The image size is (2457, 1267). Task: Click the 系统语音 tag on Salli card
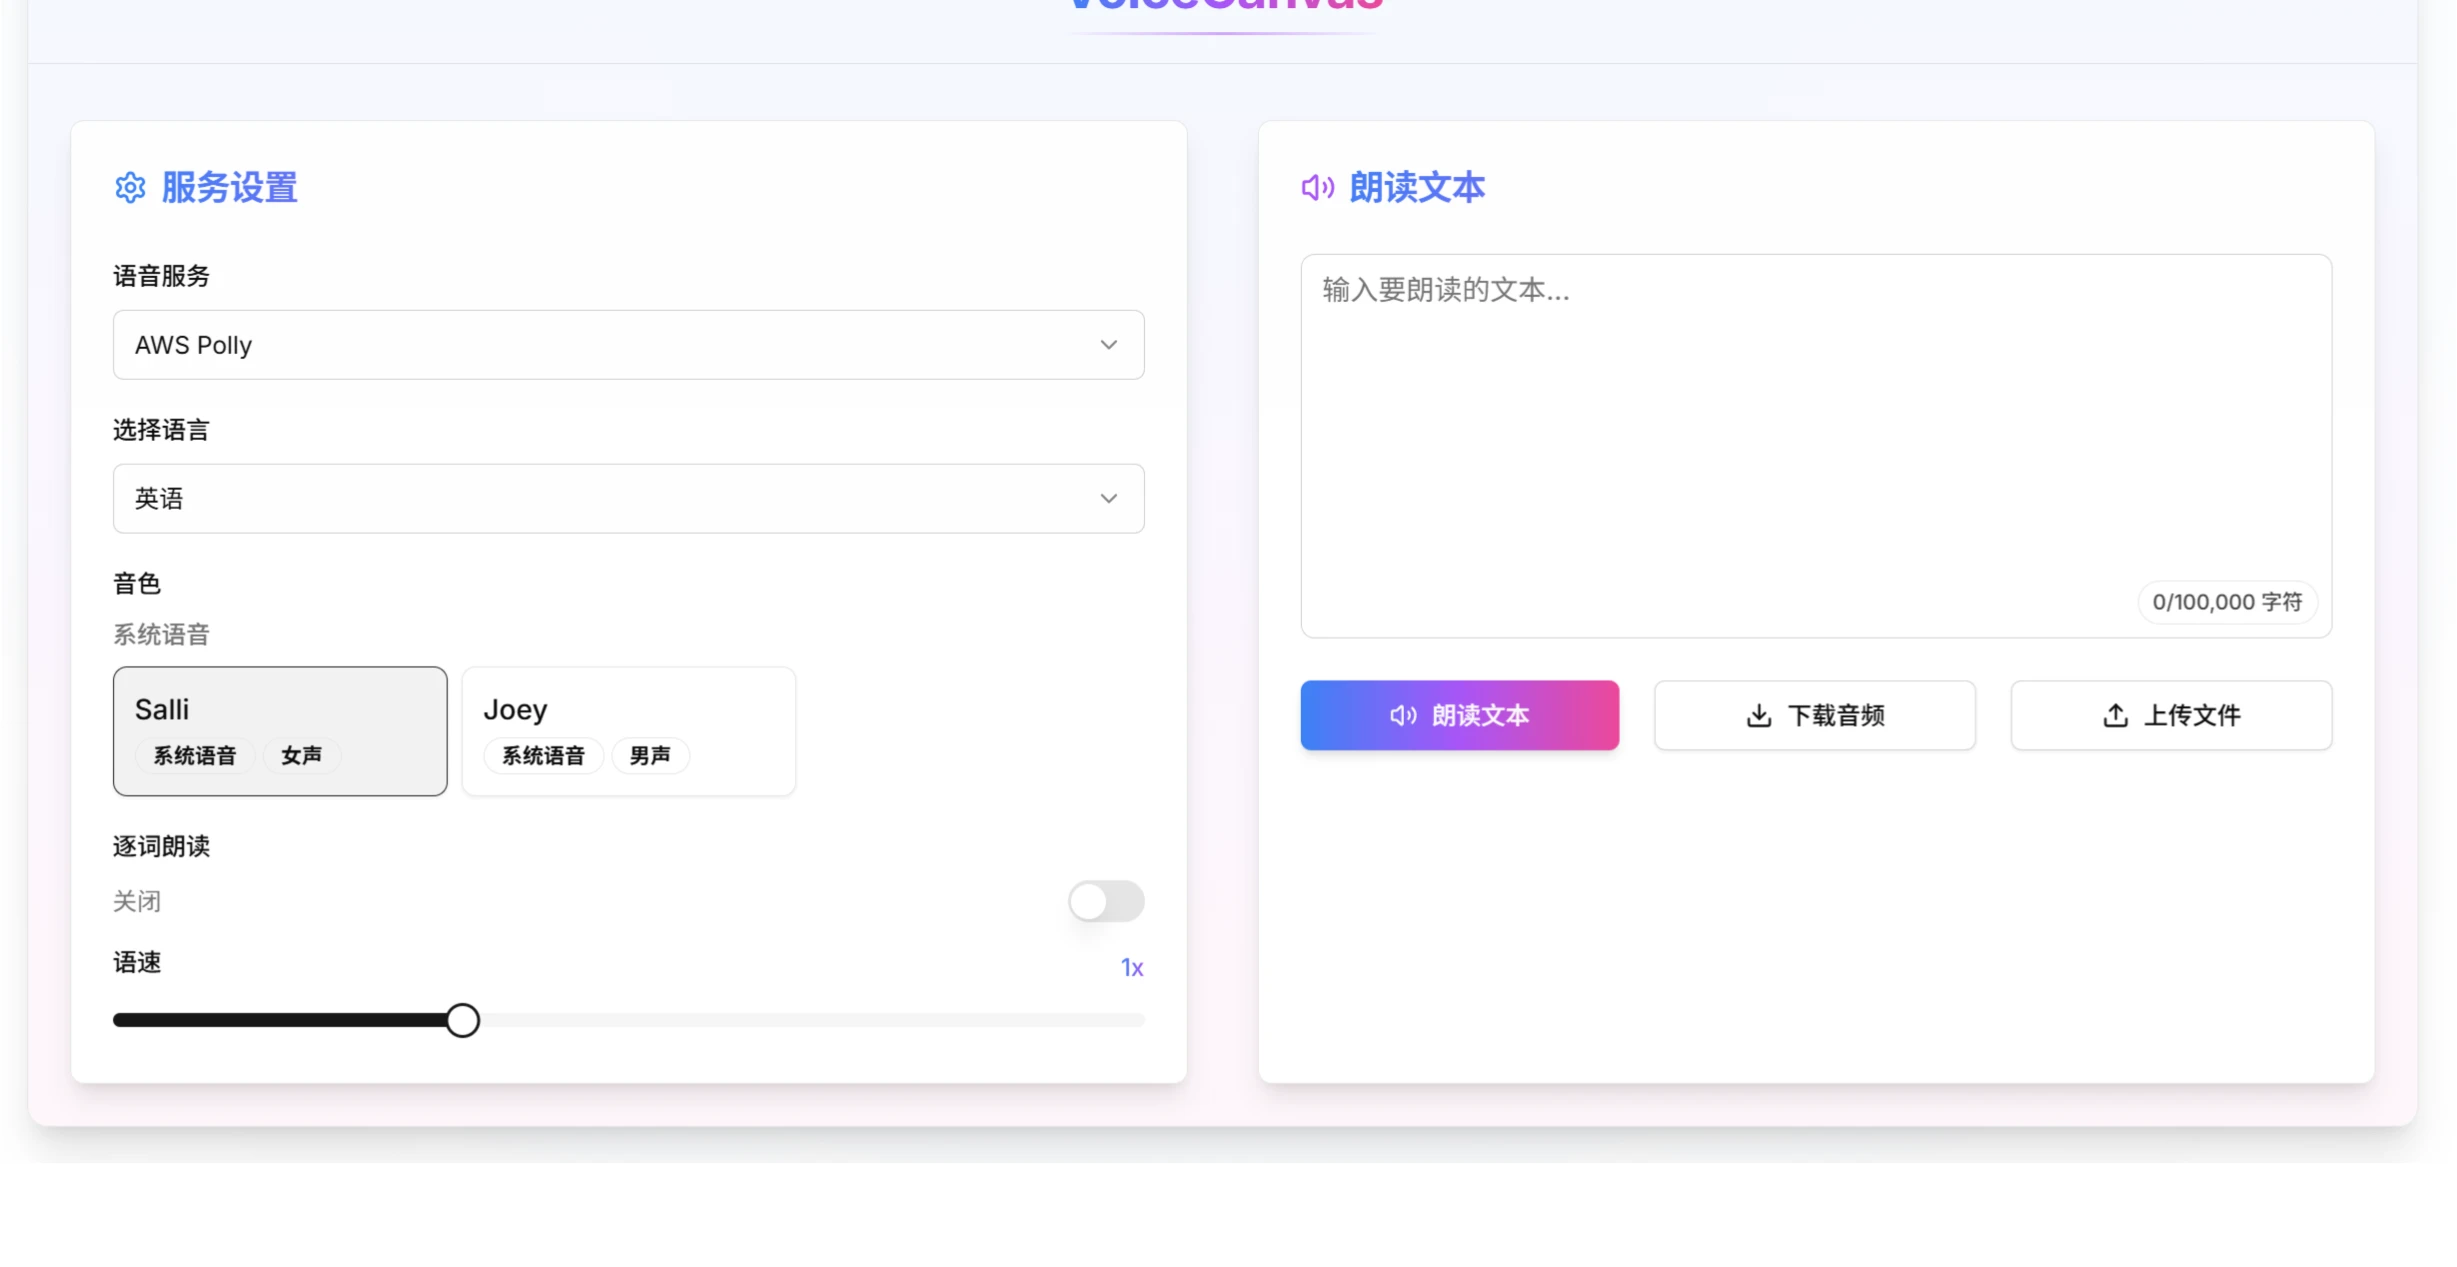pyautogui.click(x=195, y=756)
